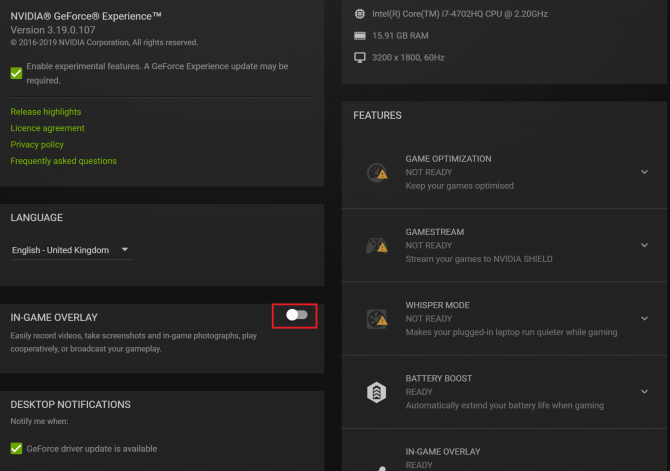
Task: Click In-Game Overlay title in Features list
Action: [x=443, y=451]
